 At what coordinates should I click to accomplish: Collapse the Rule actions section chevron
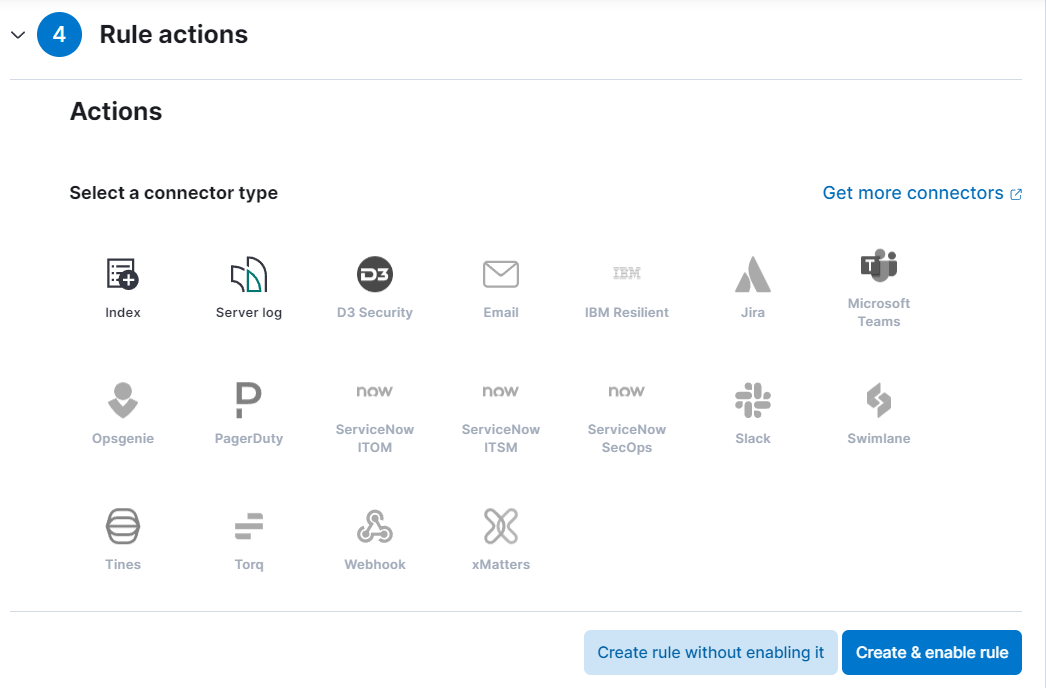tap(18, 35)
